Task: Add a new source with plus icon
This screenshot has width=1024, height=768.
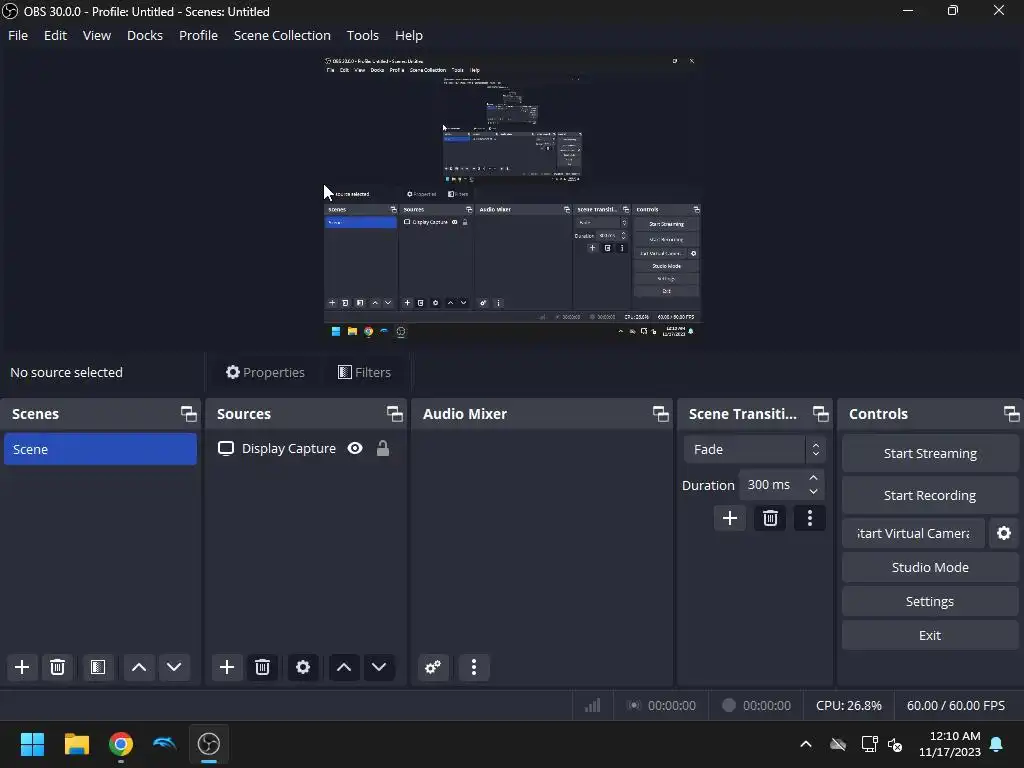Action: 227,667
